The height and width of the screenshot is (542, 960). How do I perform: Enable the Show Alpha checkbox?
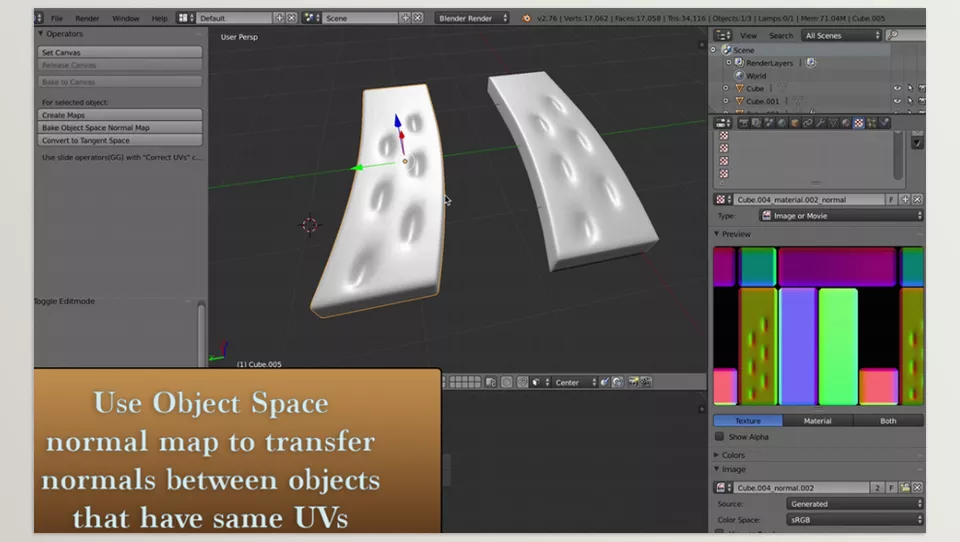pos(719,437)
